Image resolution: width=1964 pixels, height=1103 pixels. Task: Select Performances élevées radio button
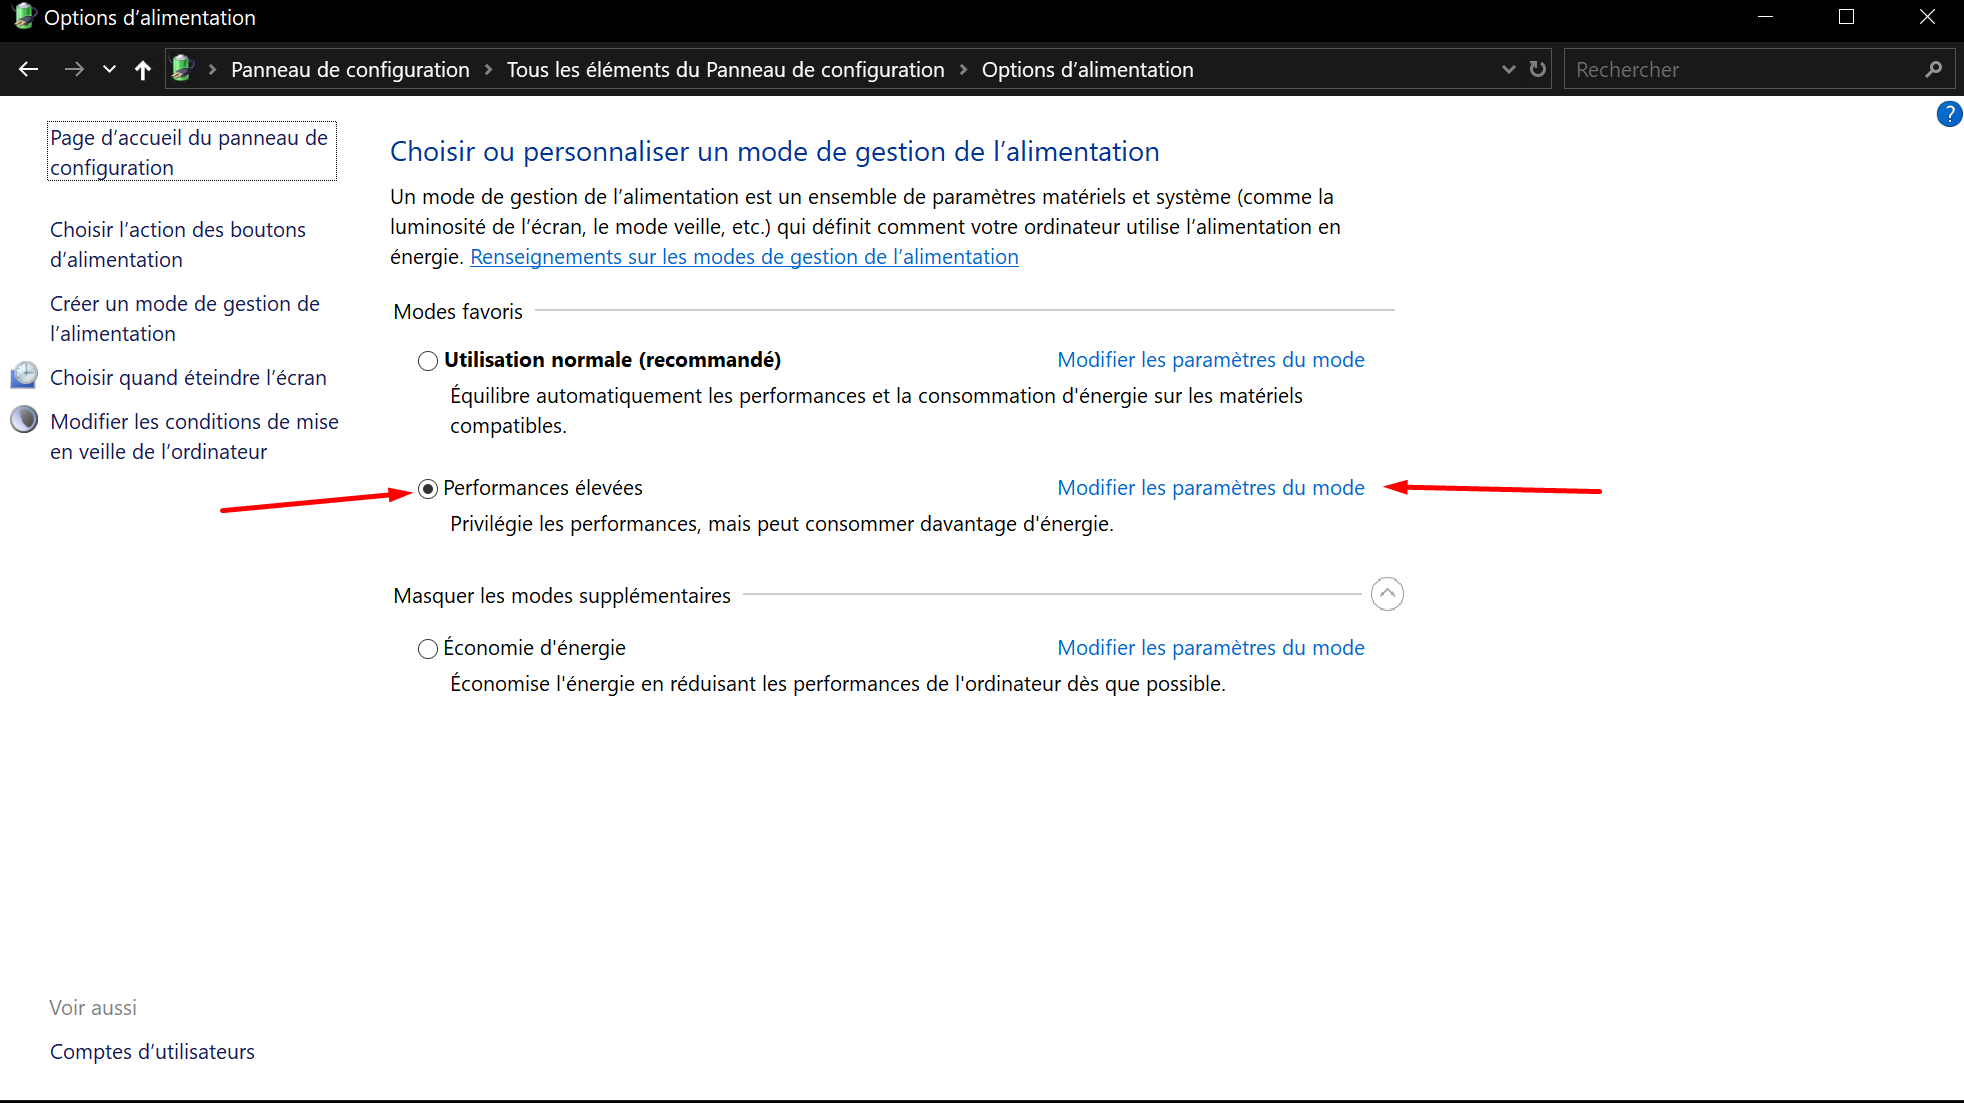428,488
